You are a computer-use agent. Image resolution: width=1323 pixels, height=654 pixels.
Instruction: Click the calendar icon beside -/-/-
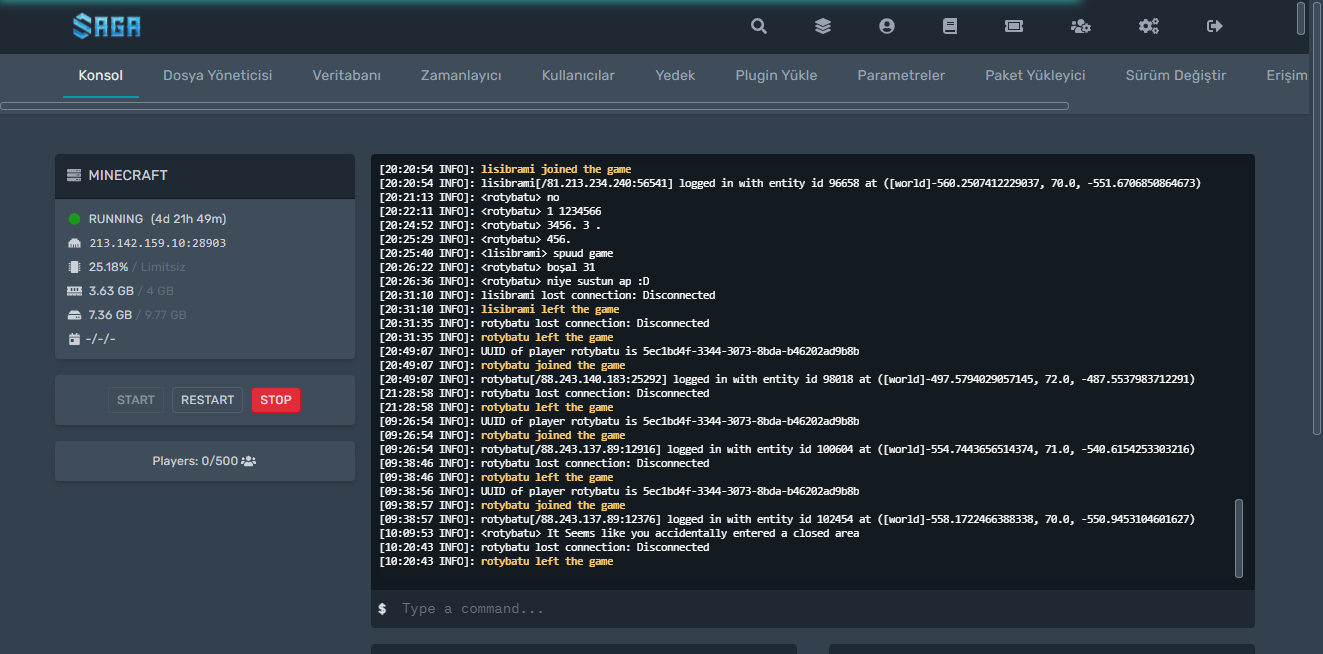pos(74,339)
